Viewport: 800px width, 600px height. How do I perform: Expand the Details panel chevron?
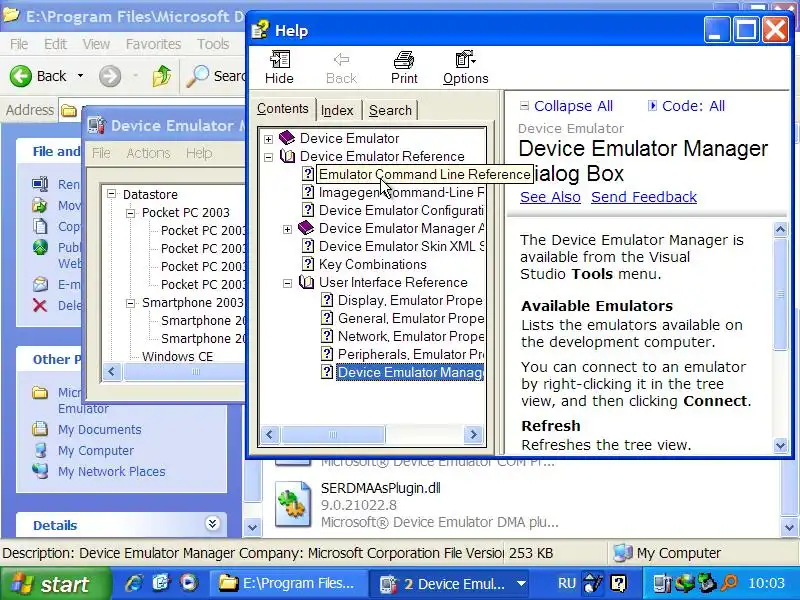click(212, 523)
